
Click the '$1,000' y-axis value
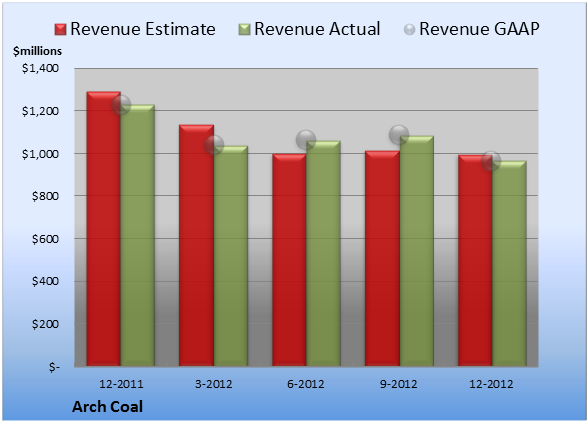coord(40,154)
